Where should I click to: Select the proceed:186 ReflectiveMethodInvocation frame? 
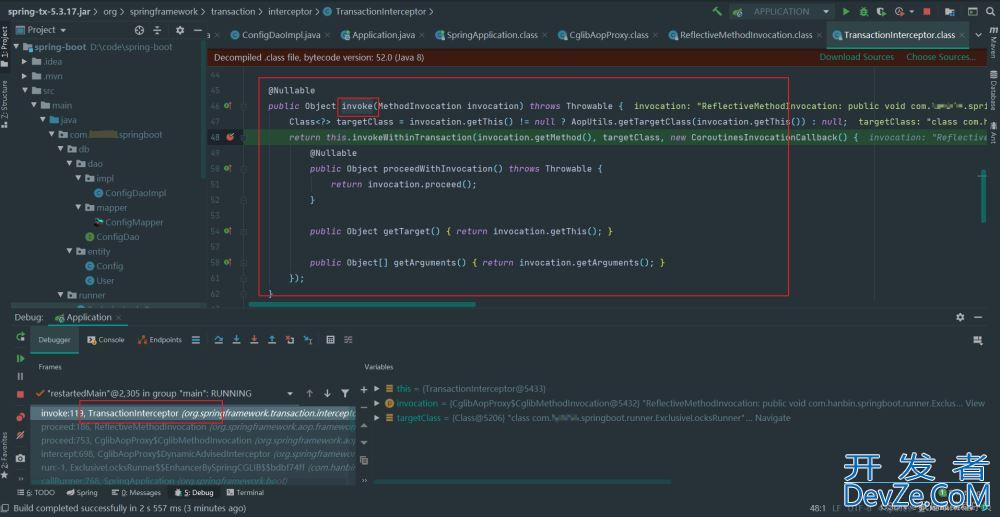pos(193,427)
